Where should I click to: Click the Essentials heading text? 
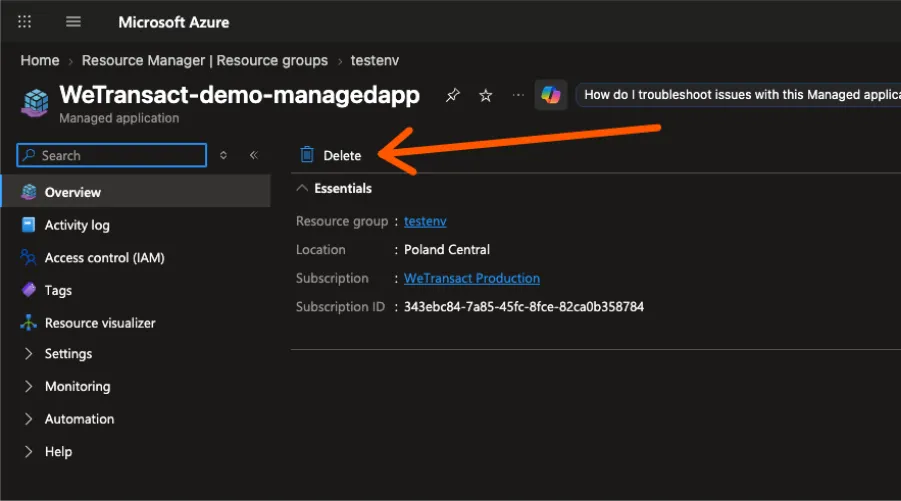(x=343, y=188)
